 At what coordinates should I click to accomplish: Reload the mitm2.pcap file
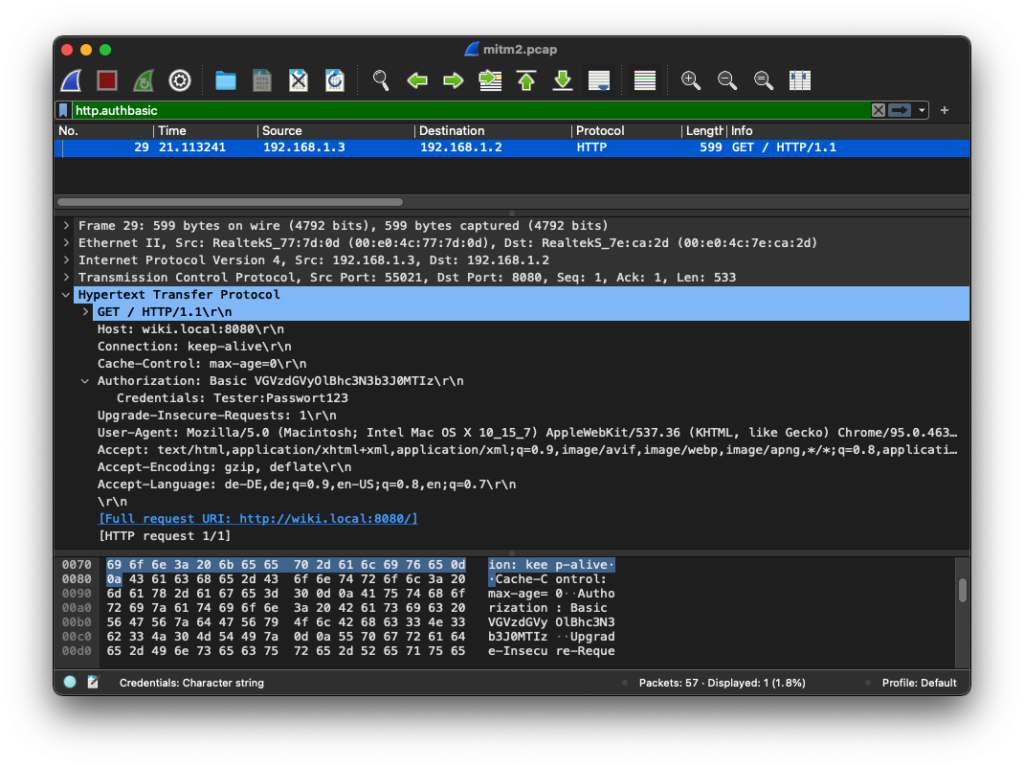[x=334, y=80]
